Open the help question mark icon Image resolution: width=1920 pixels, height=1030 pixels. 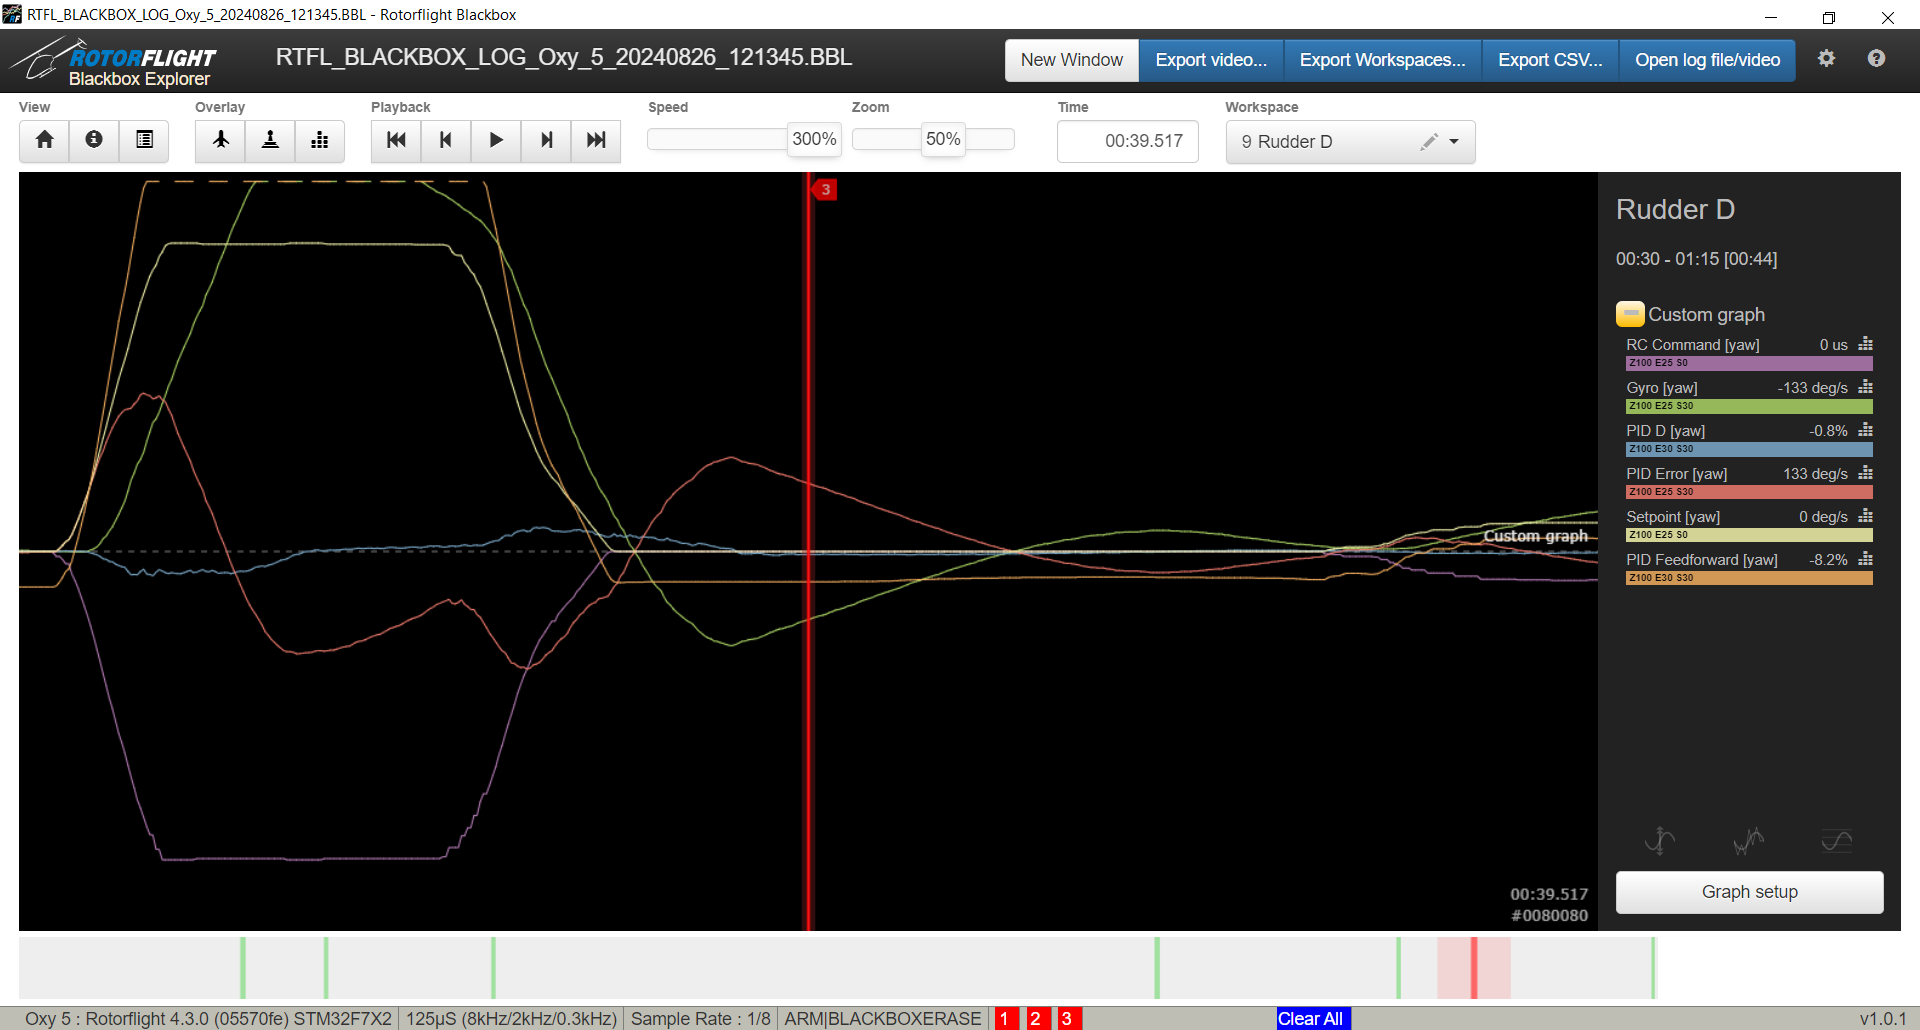pos(1876,59)
